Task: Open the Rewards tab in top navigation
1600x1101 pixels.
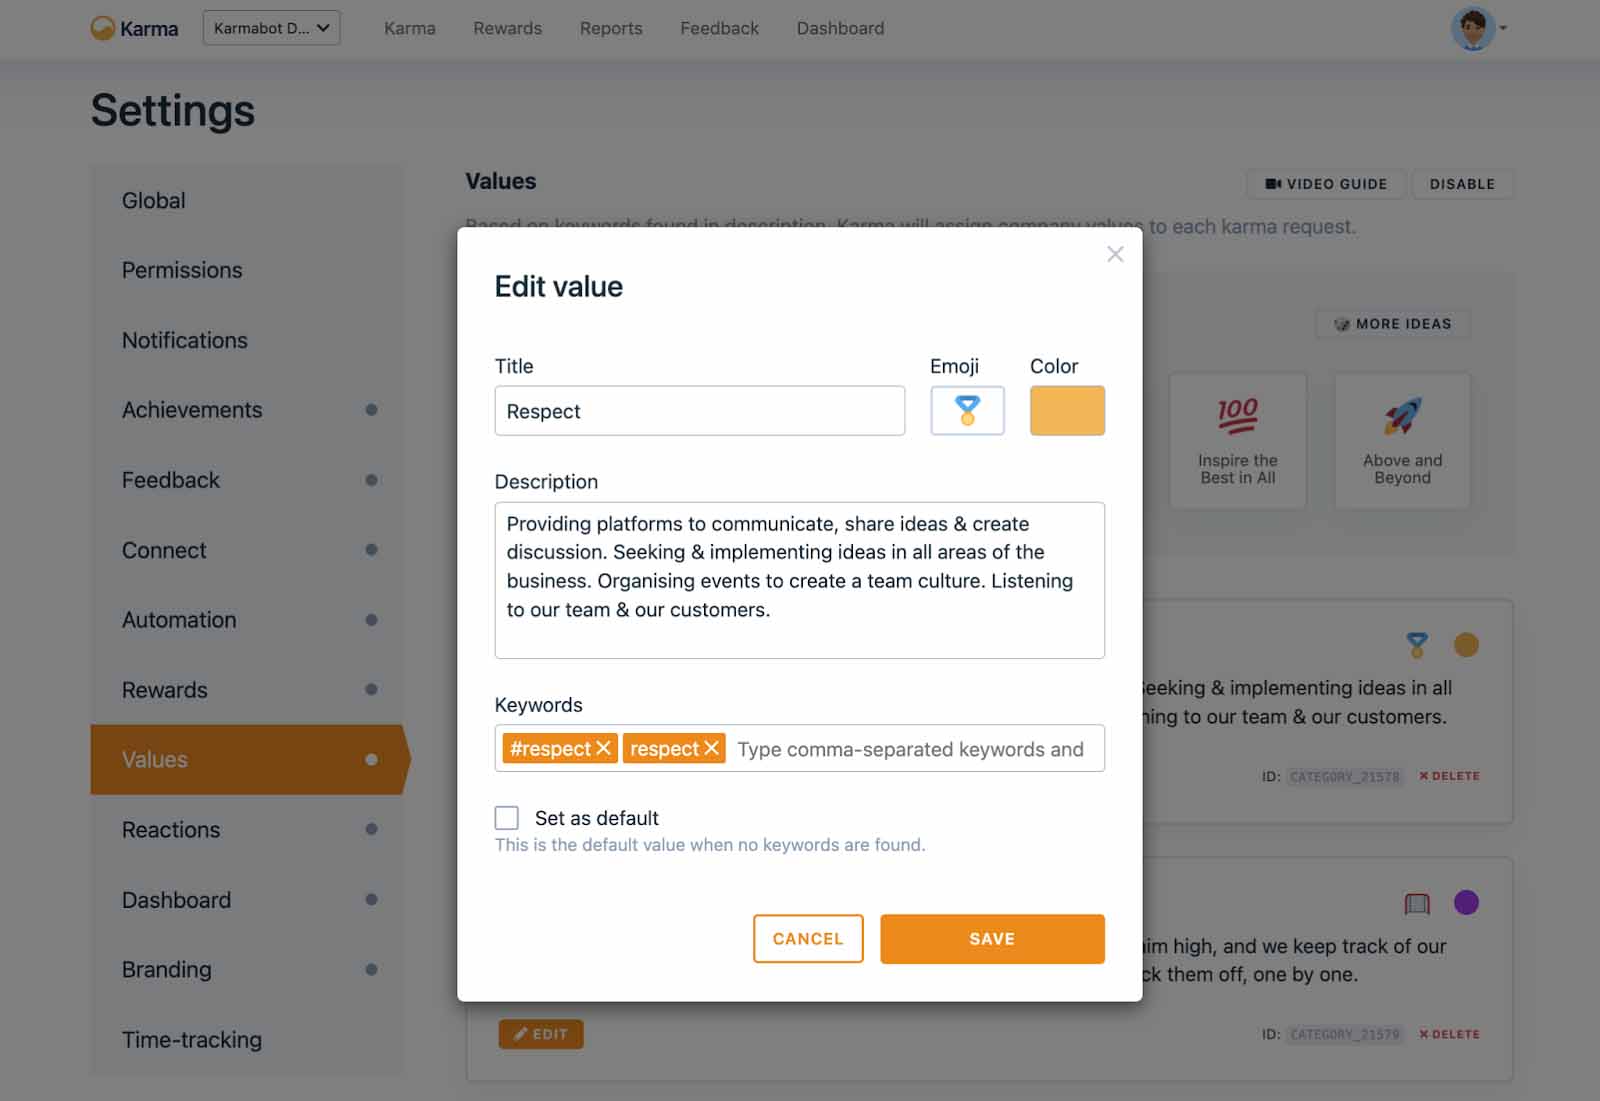Action: coord(507,28)
